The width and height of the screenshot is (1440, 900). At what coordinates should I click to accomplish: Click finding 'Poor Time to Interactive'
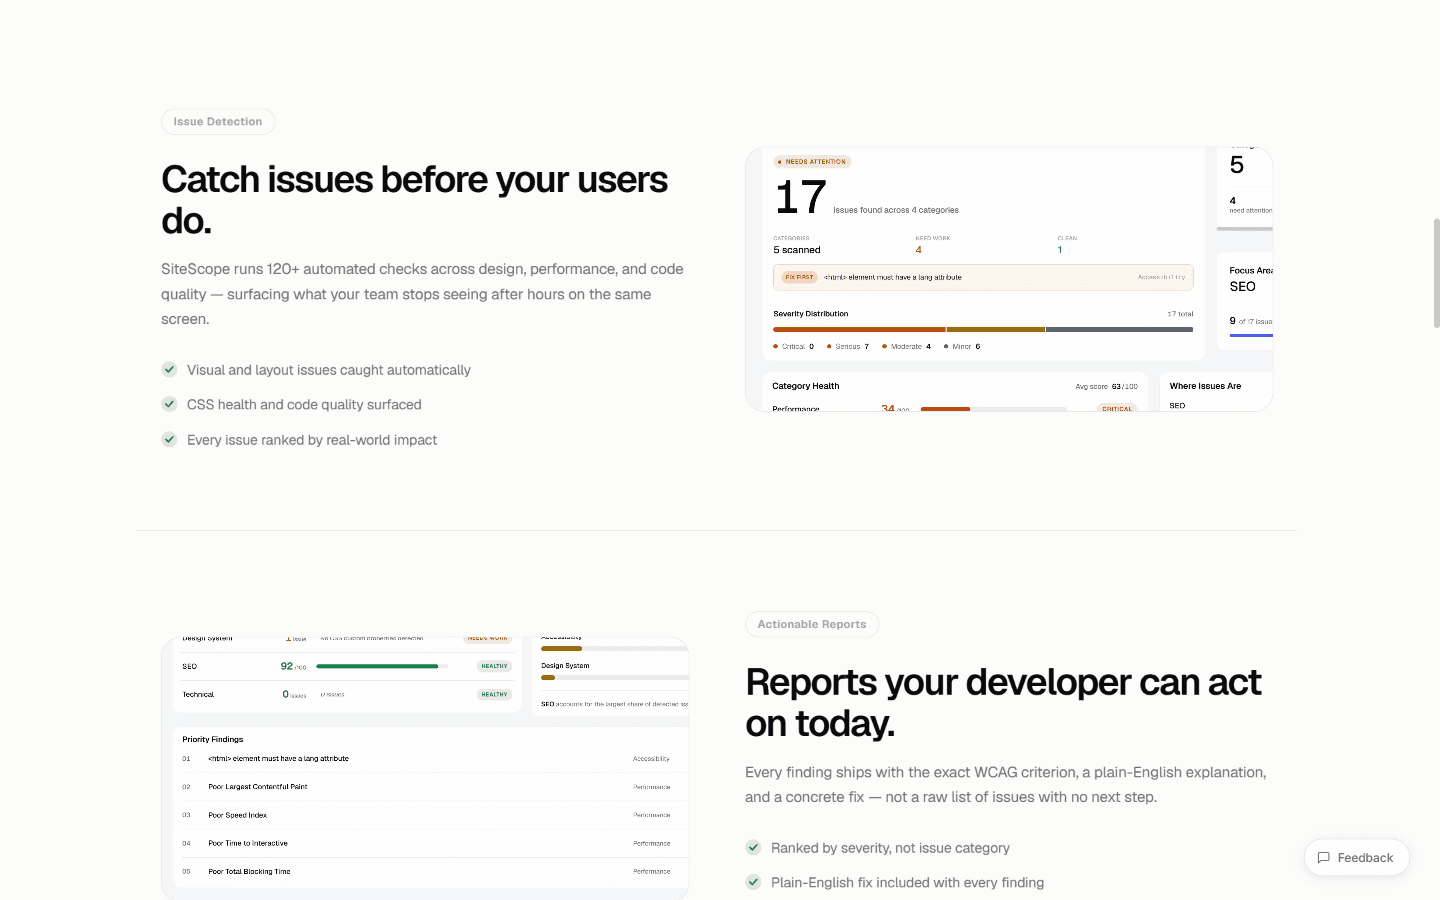[248, 843]
